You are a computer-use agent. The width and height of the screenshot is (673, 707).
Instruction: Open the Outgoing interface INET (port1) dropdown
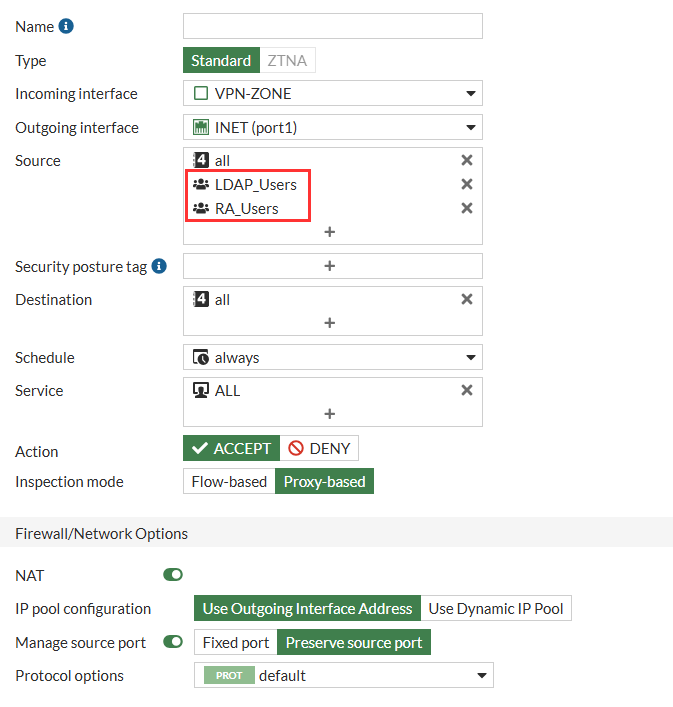[333, 128]
